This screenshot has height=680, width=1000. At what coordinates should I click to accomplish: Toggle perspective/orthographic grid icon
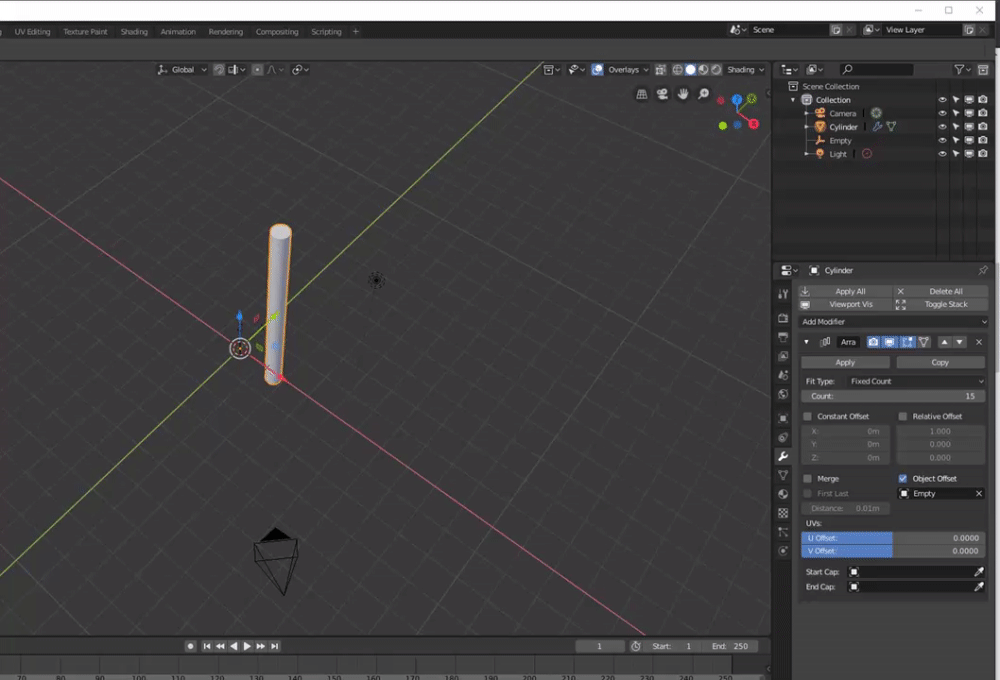(x=642, y=94)
